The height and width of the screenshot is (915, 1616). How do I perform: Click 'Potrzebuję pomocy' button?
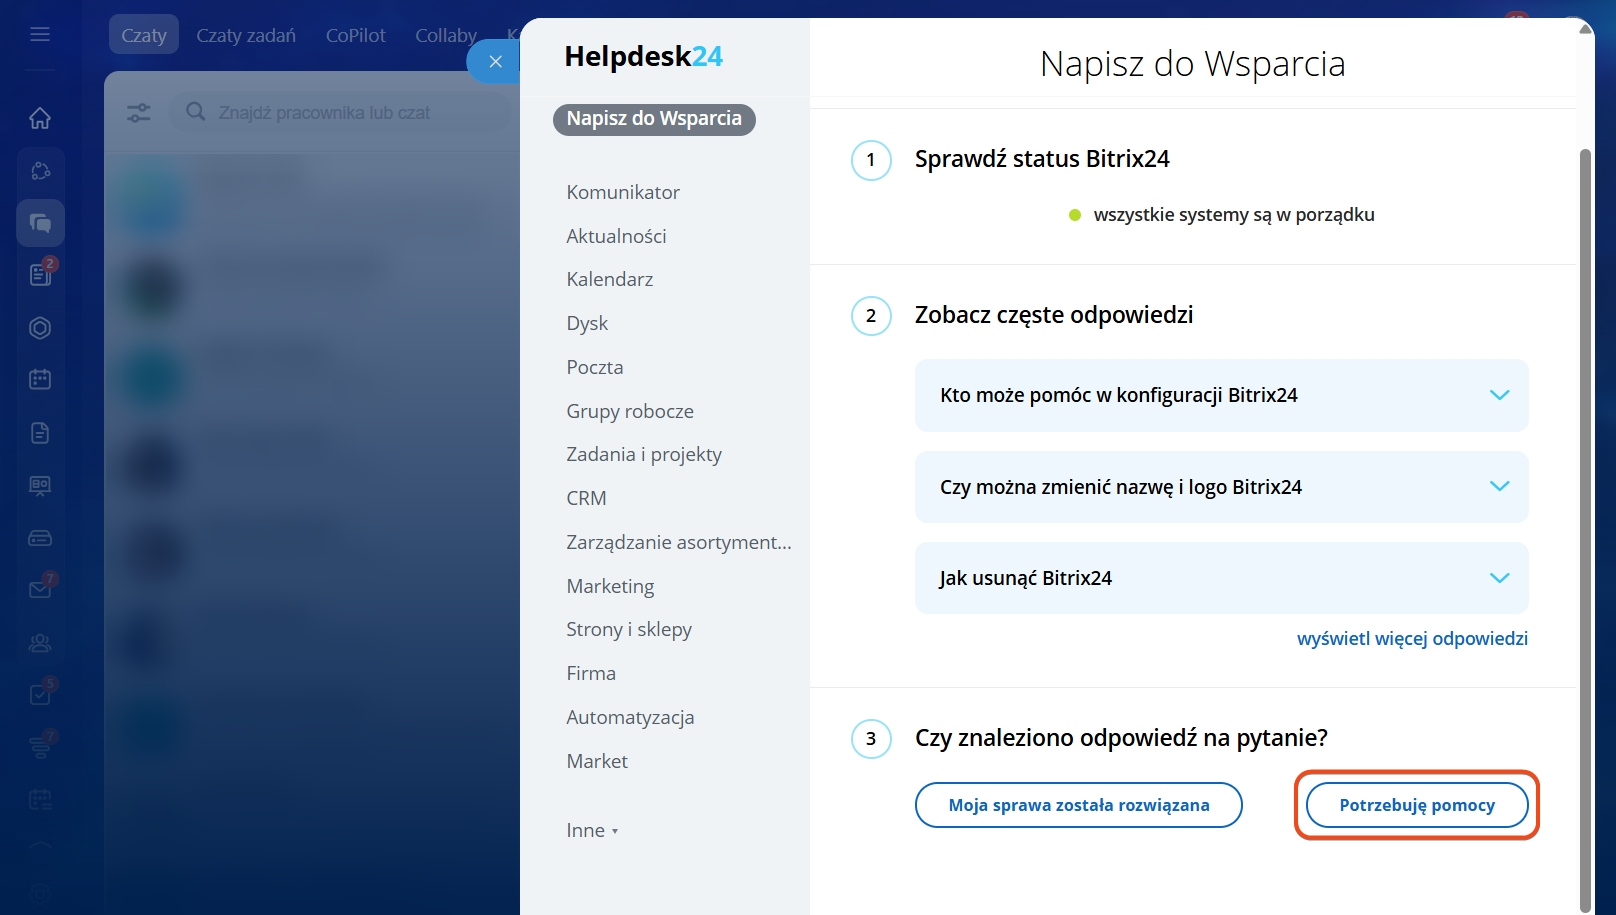tap(1416, 805)
